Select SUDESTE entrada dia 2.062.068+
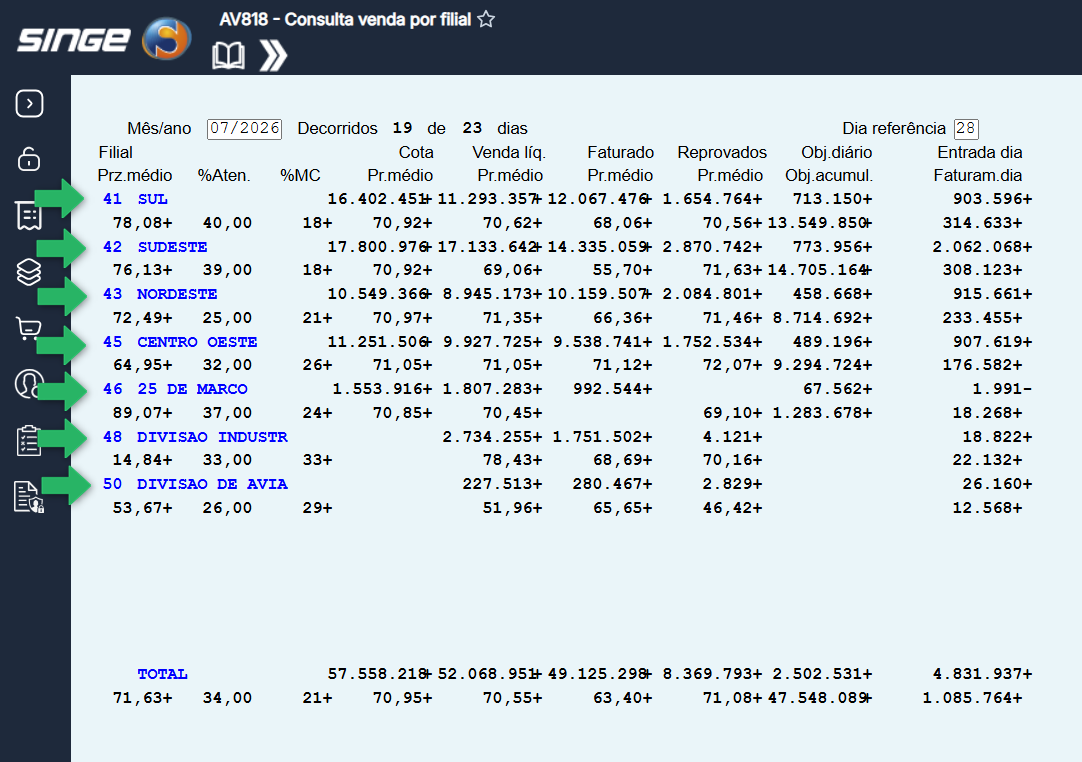The height and width of the screenshot is (762, 1082). point(983,246)
